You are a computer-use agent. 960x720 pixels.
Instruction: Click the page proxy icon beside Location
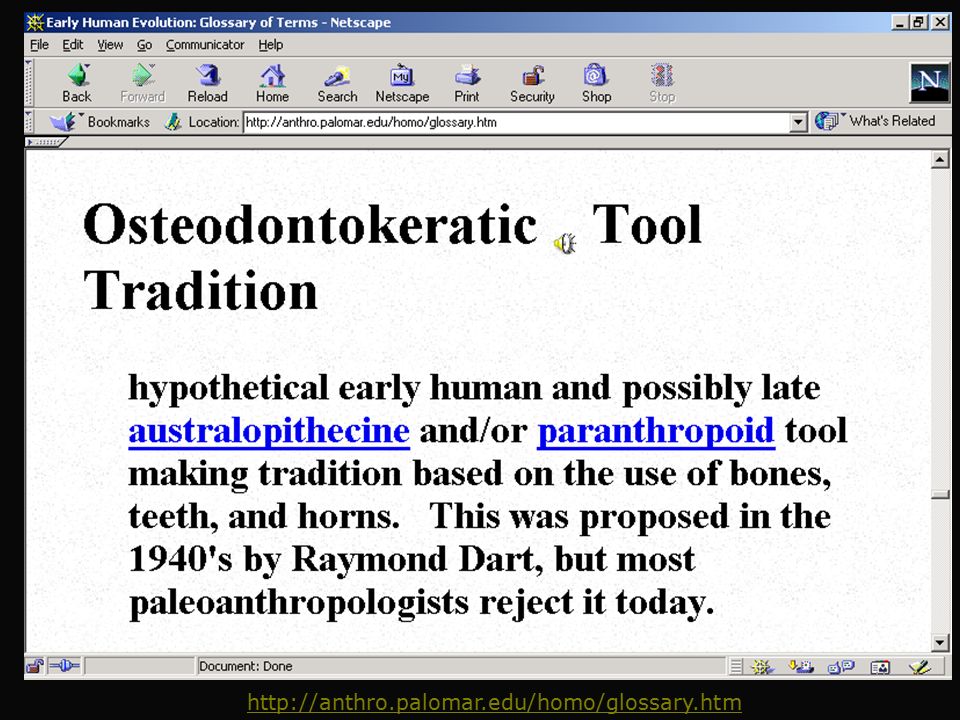(x=173, y=122)
